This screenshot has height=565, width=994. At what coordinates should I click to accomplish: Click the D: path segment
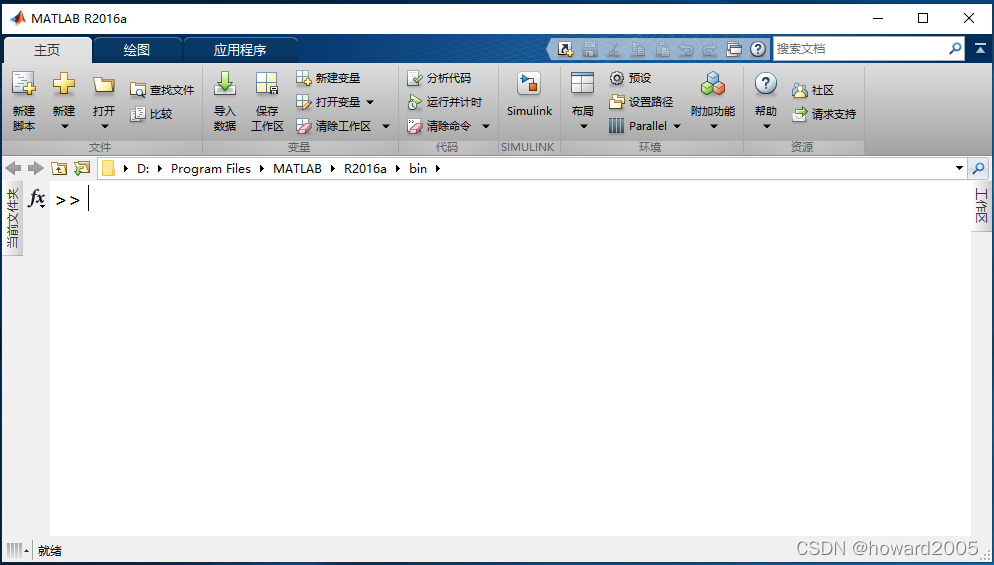click(x=143, y=169)
